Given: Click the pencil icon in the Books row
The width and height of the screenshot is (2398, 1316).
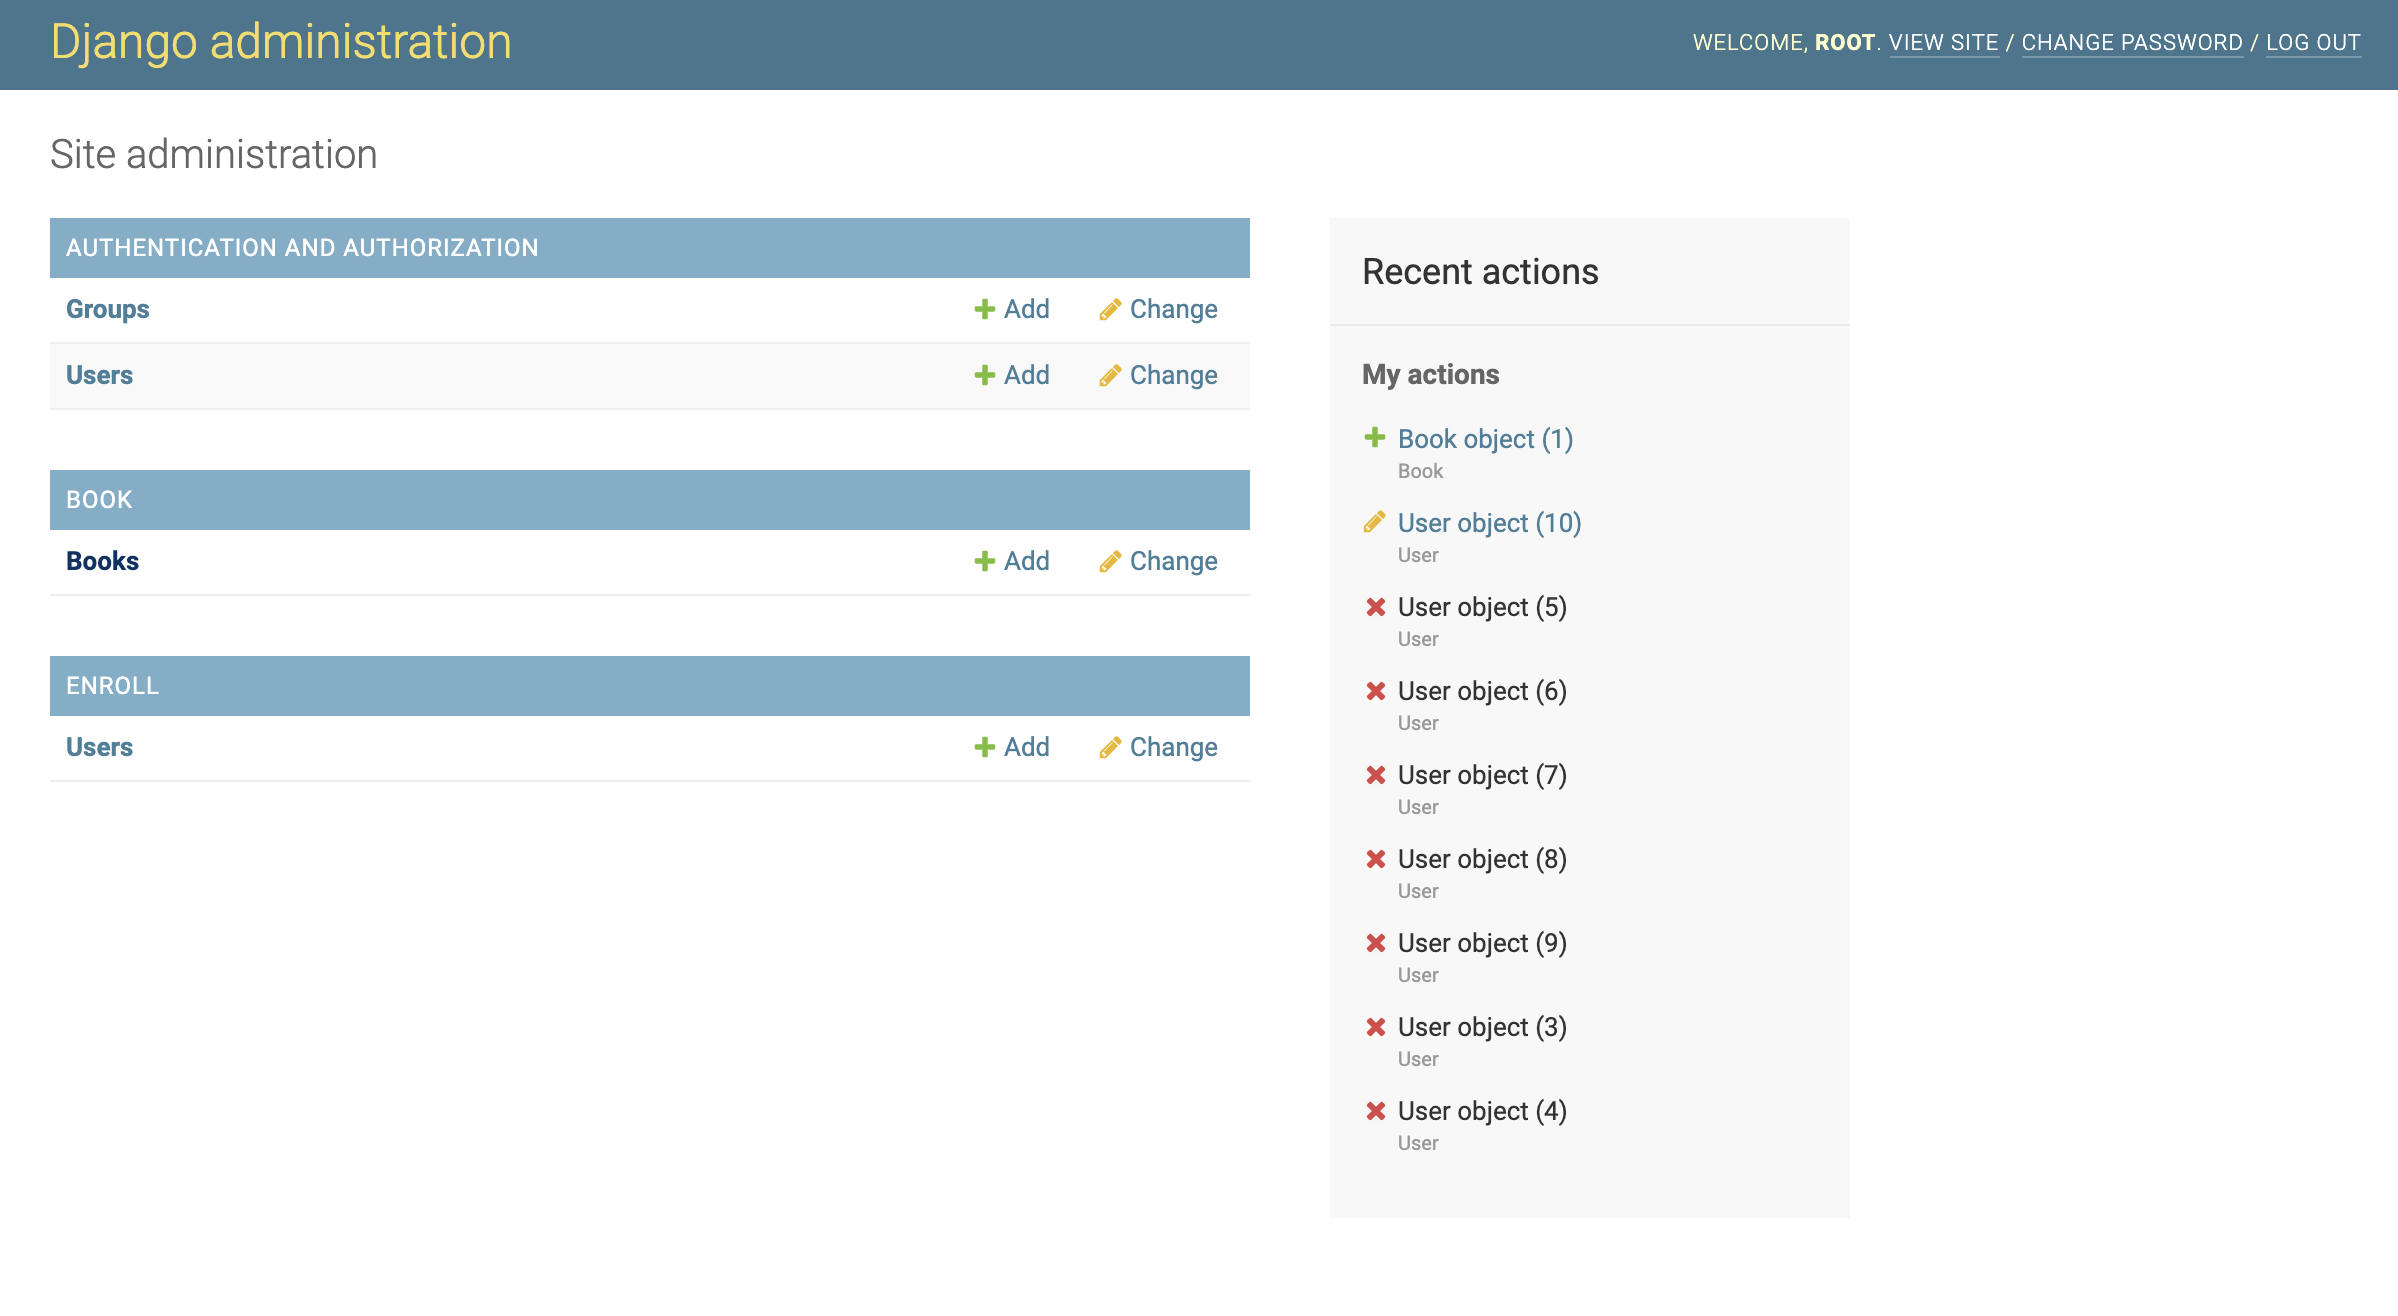Looking at the screenshot, I should tap(1109, 561).
